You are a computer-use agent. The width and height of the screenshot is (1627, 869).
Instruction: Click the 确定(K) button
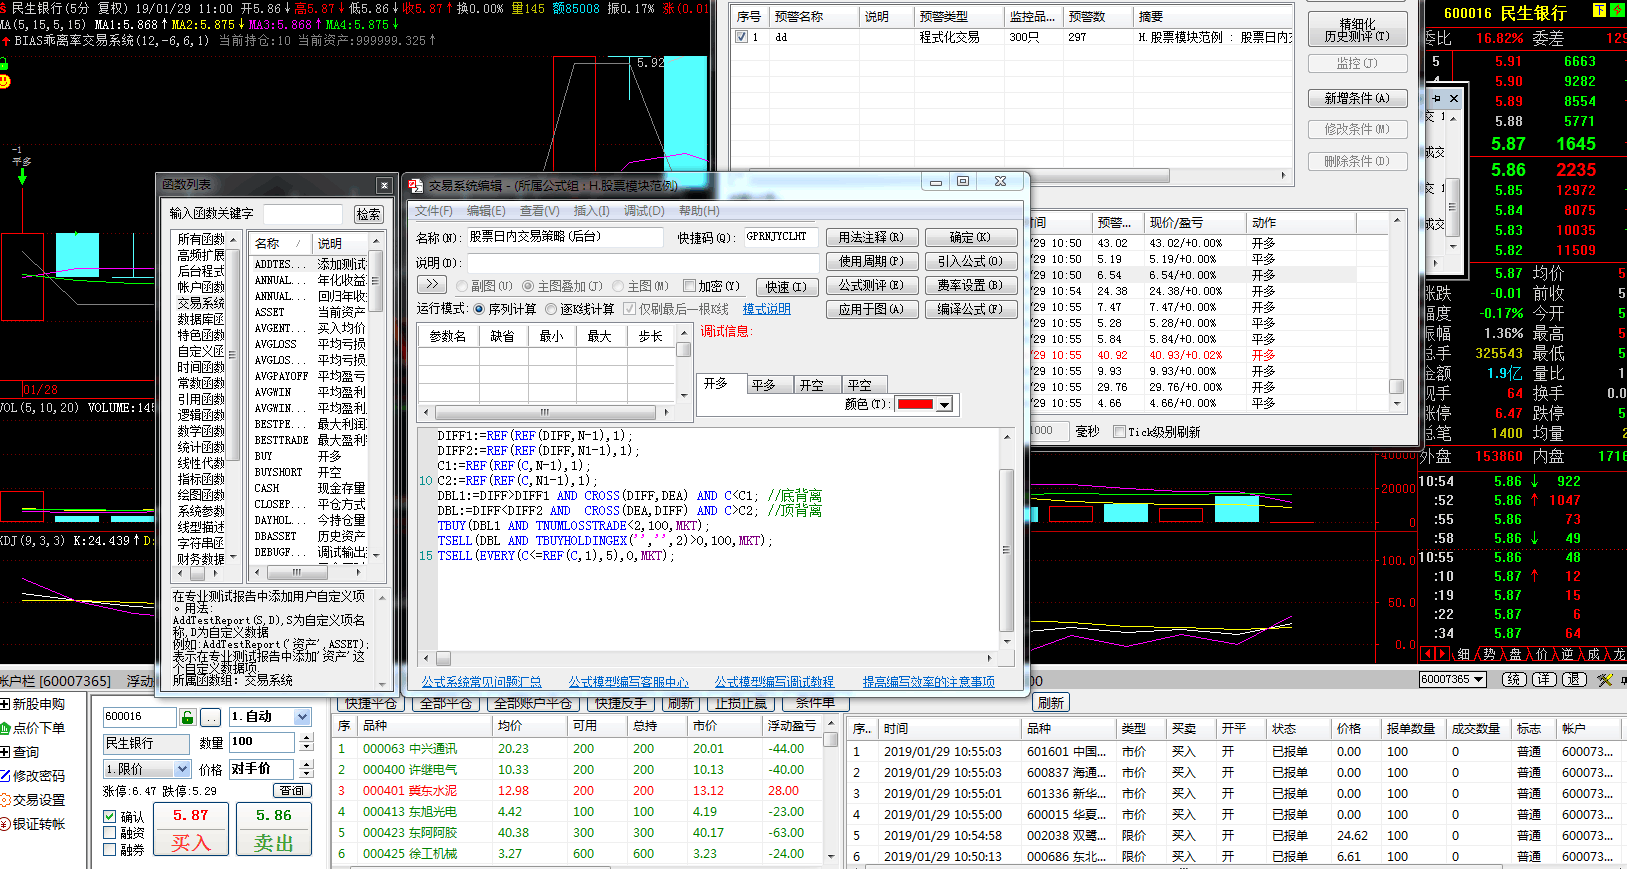tap(970, 237)
